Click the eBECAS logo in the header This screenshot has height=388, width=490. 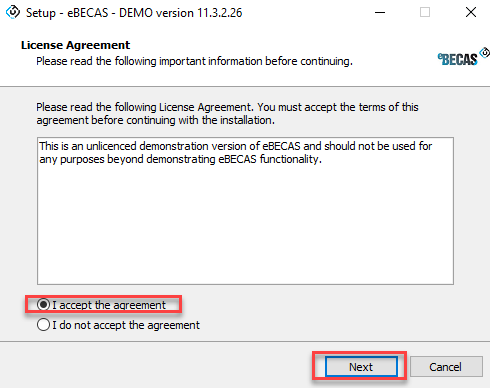[457, 60]
